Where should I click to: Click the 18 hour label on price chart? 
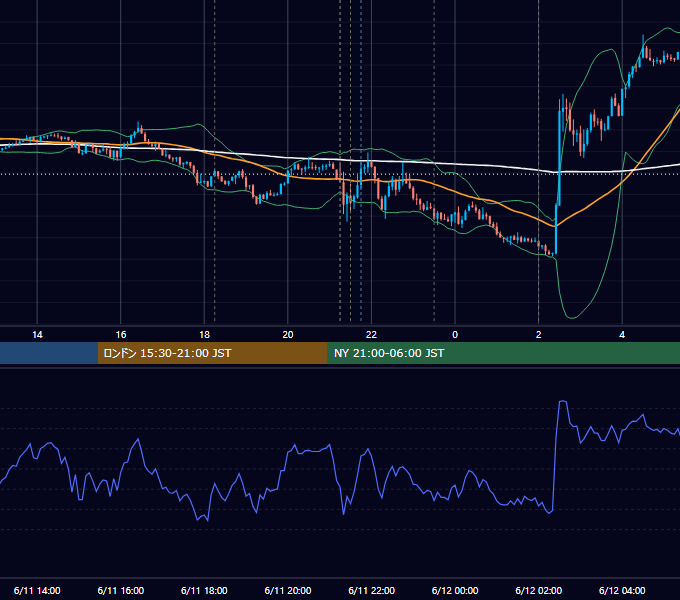(x=204, y=335)
